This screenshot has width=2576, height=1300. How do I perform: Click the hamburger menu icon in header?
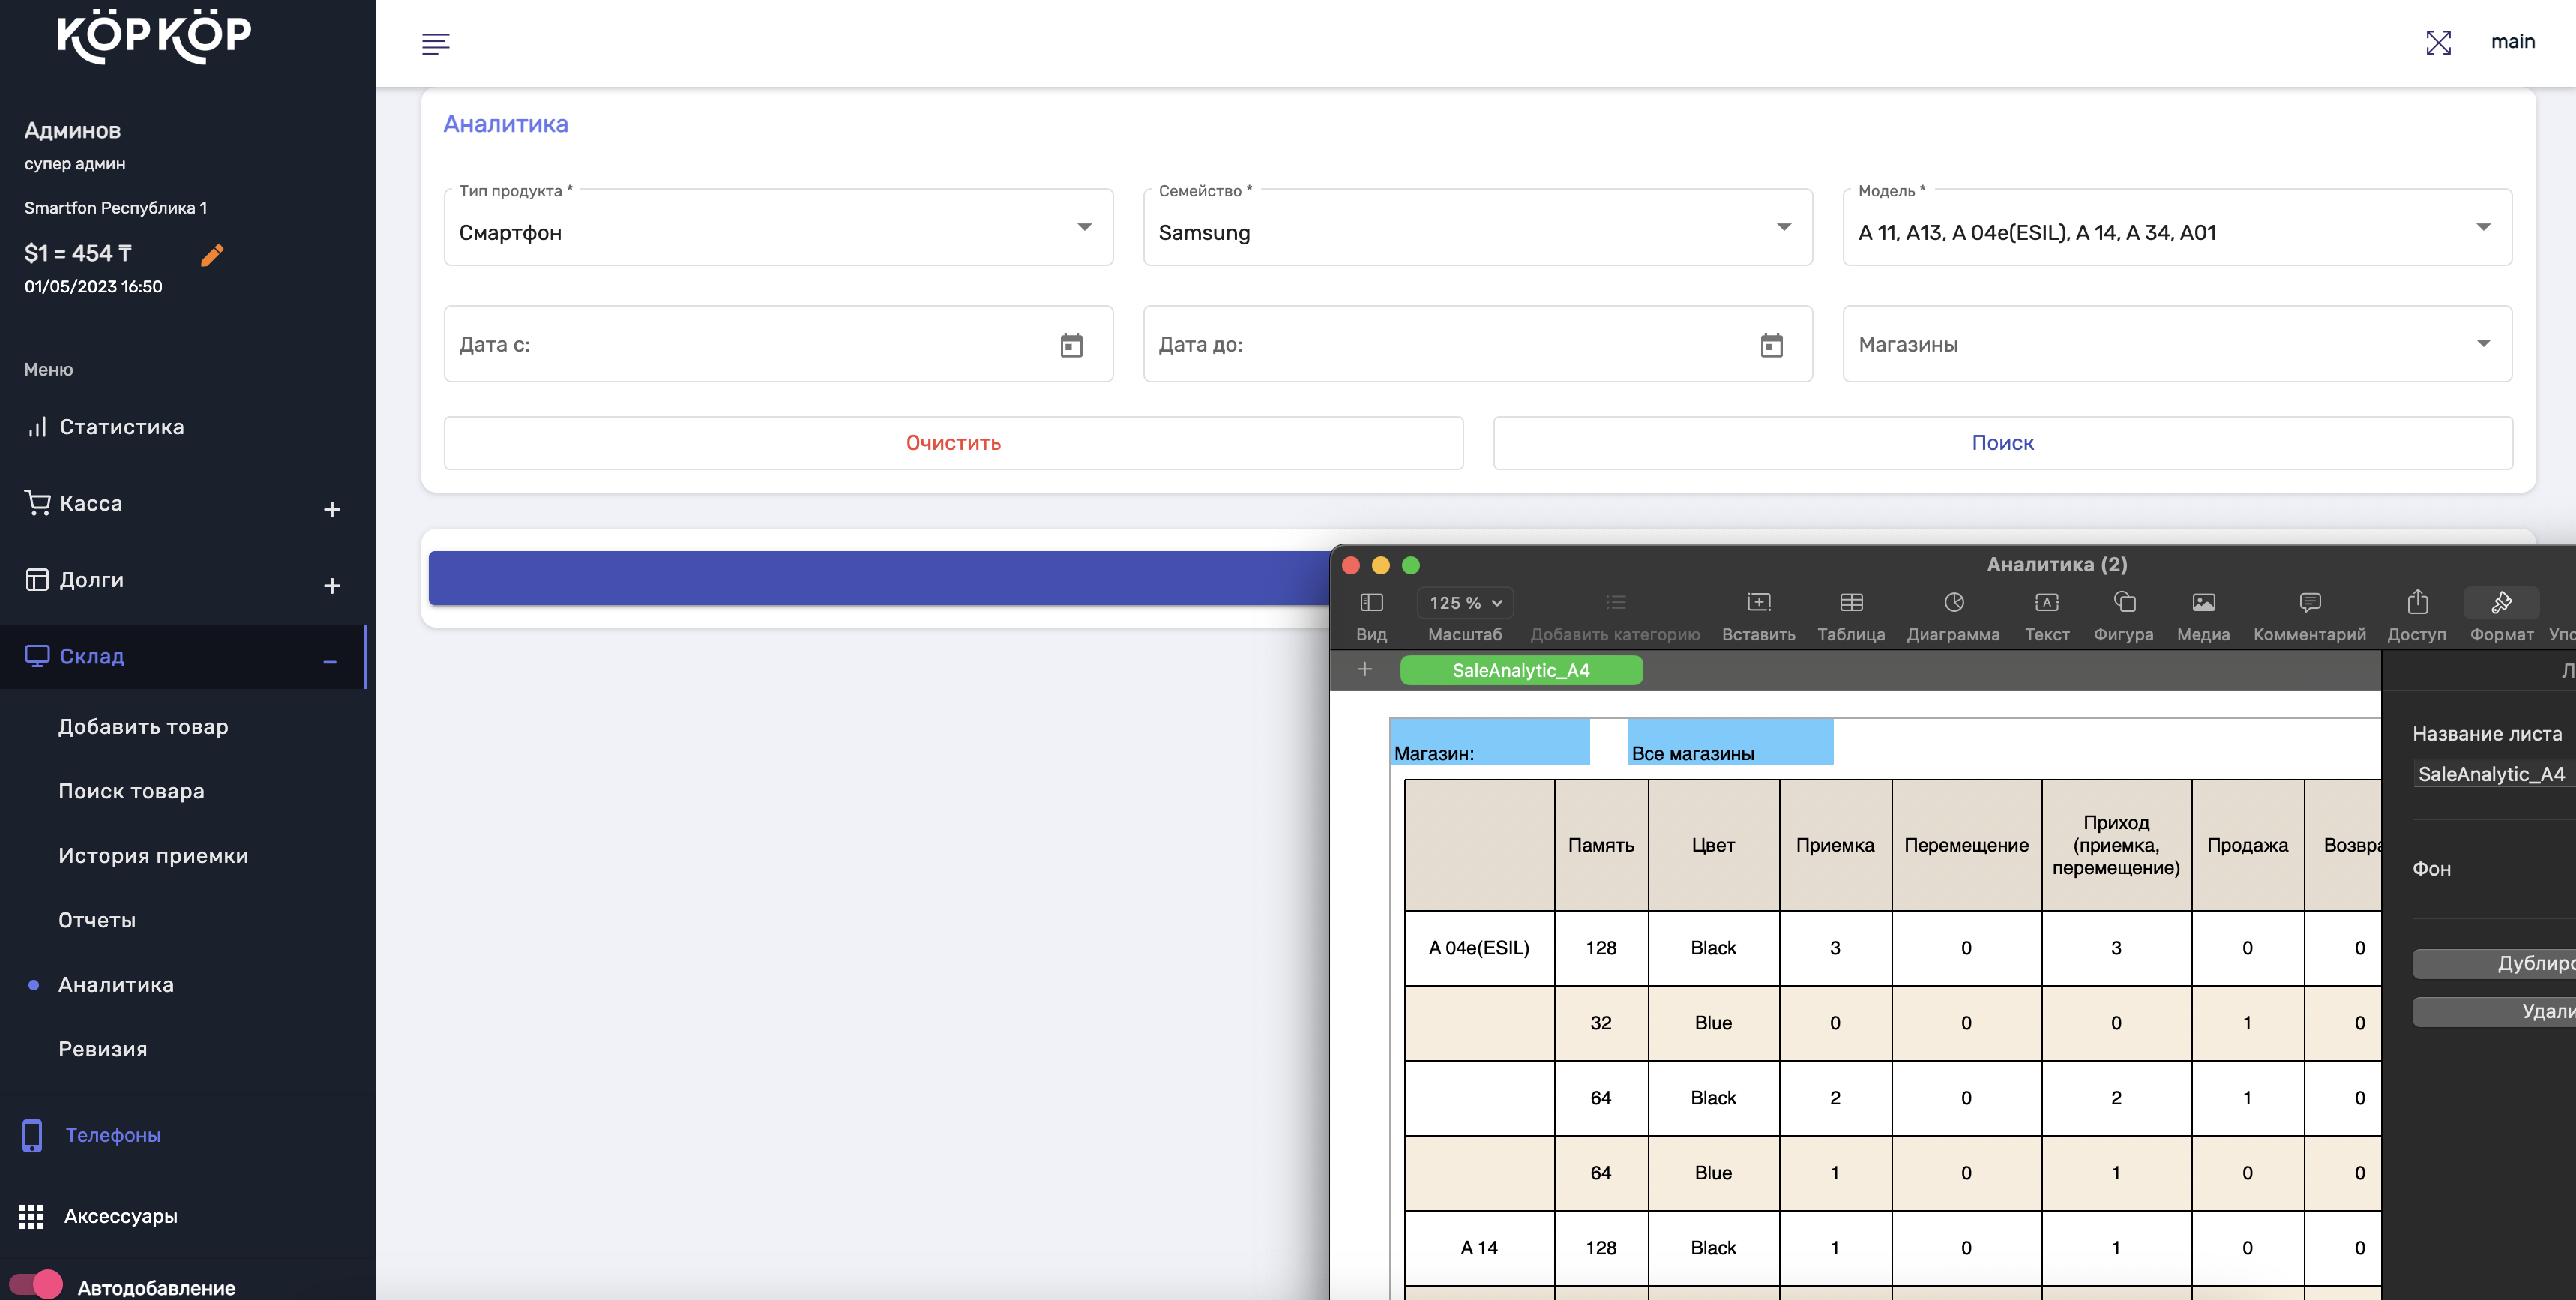tap(435, 43)
